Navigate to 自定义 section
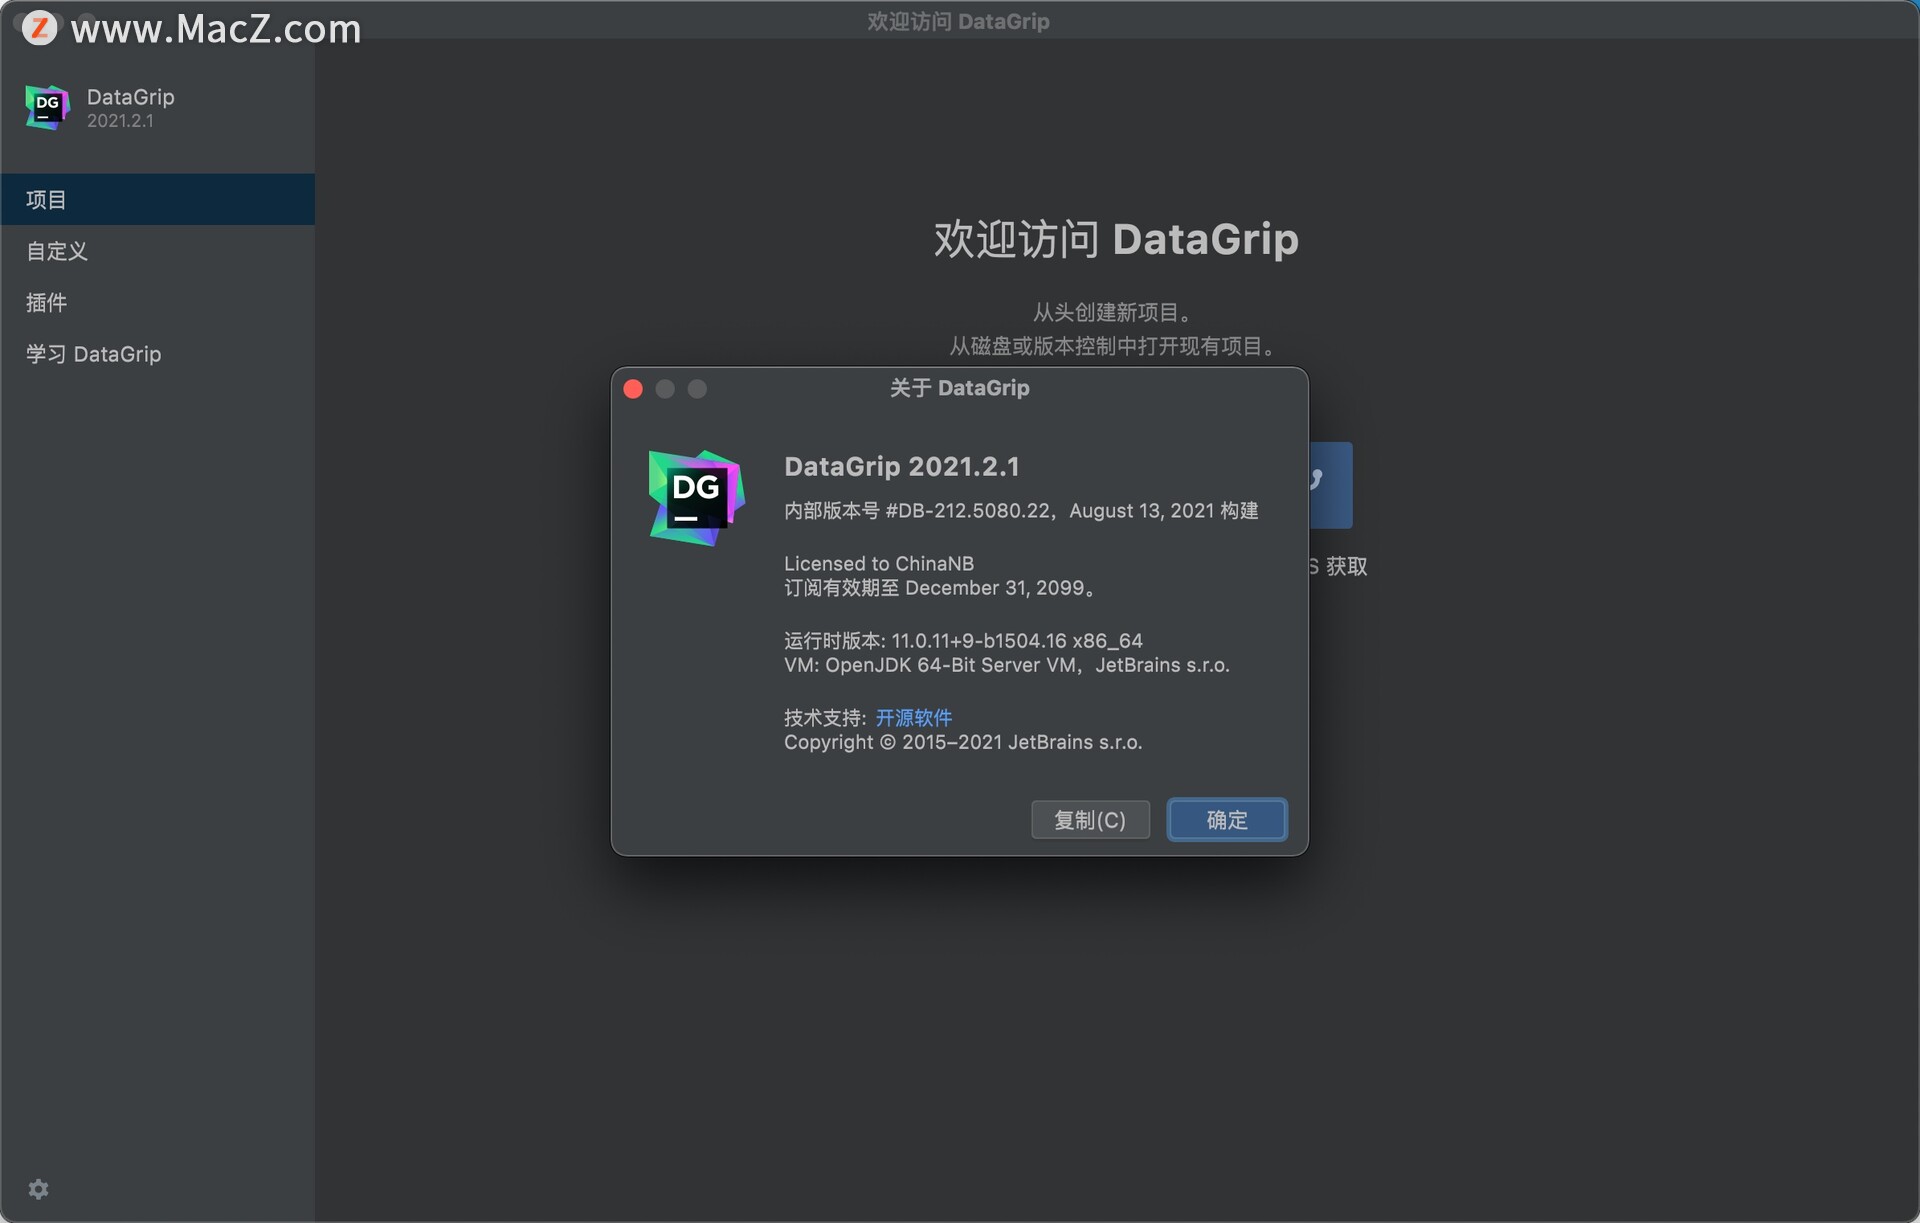The height and width of the screenshot is (1223, 1920). [57, 250]
